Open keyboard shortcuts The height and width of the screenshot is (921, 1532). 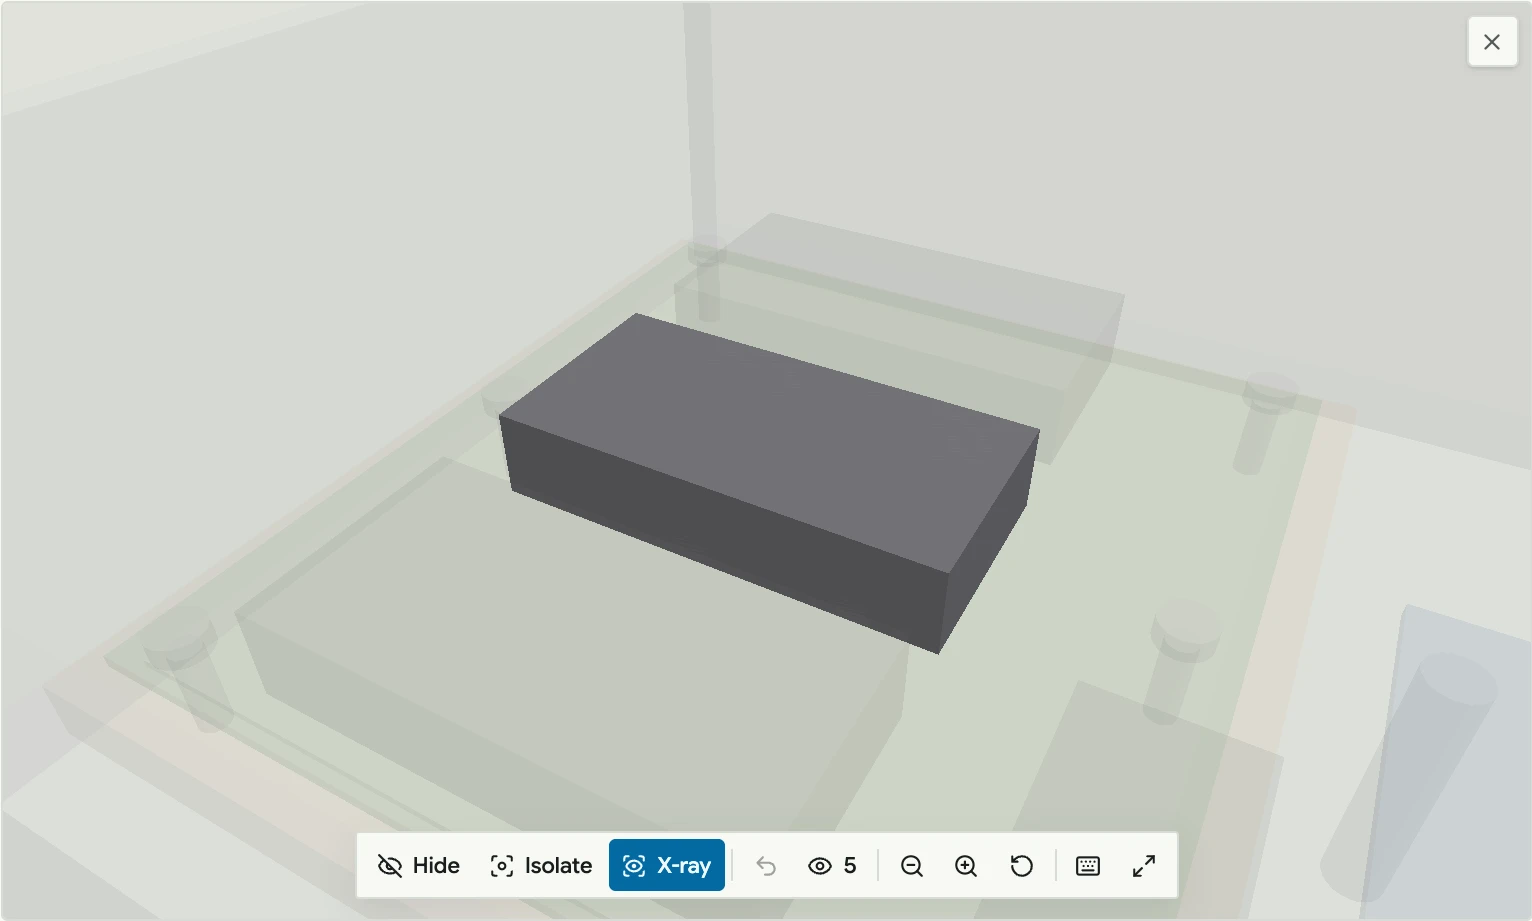1088,865
